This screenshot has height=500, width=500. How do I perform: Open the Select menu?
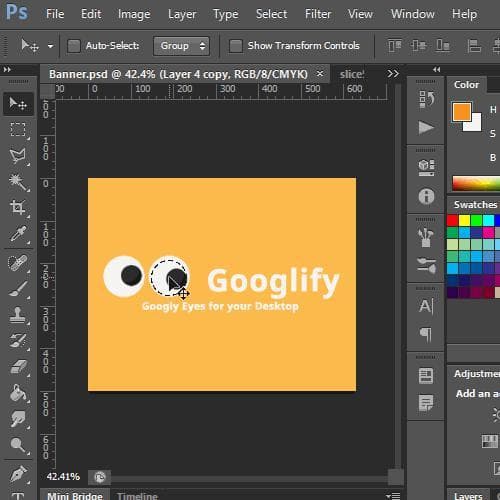(x=271, y=14)
